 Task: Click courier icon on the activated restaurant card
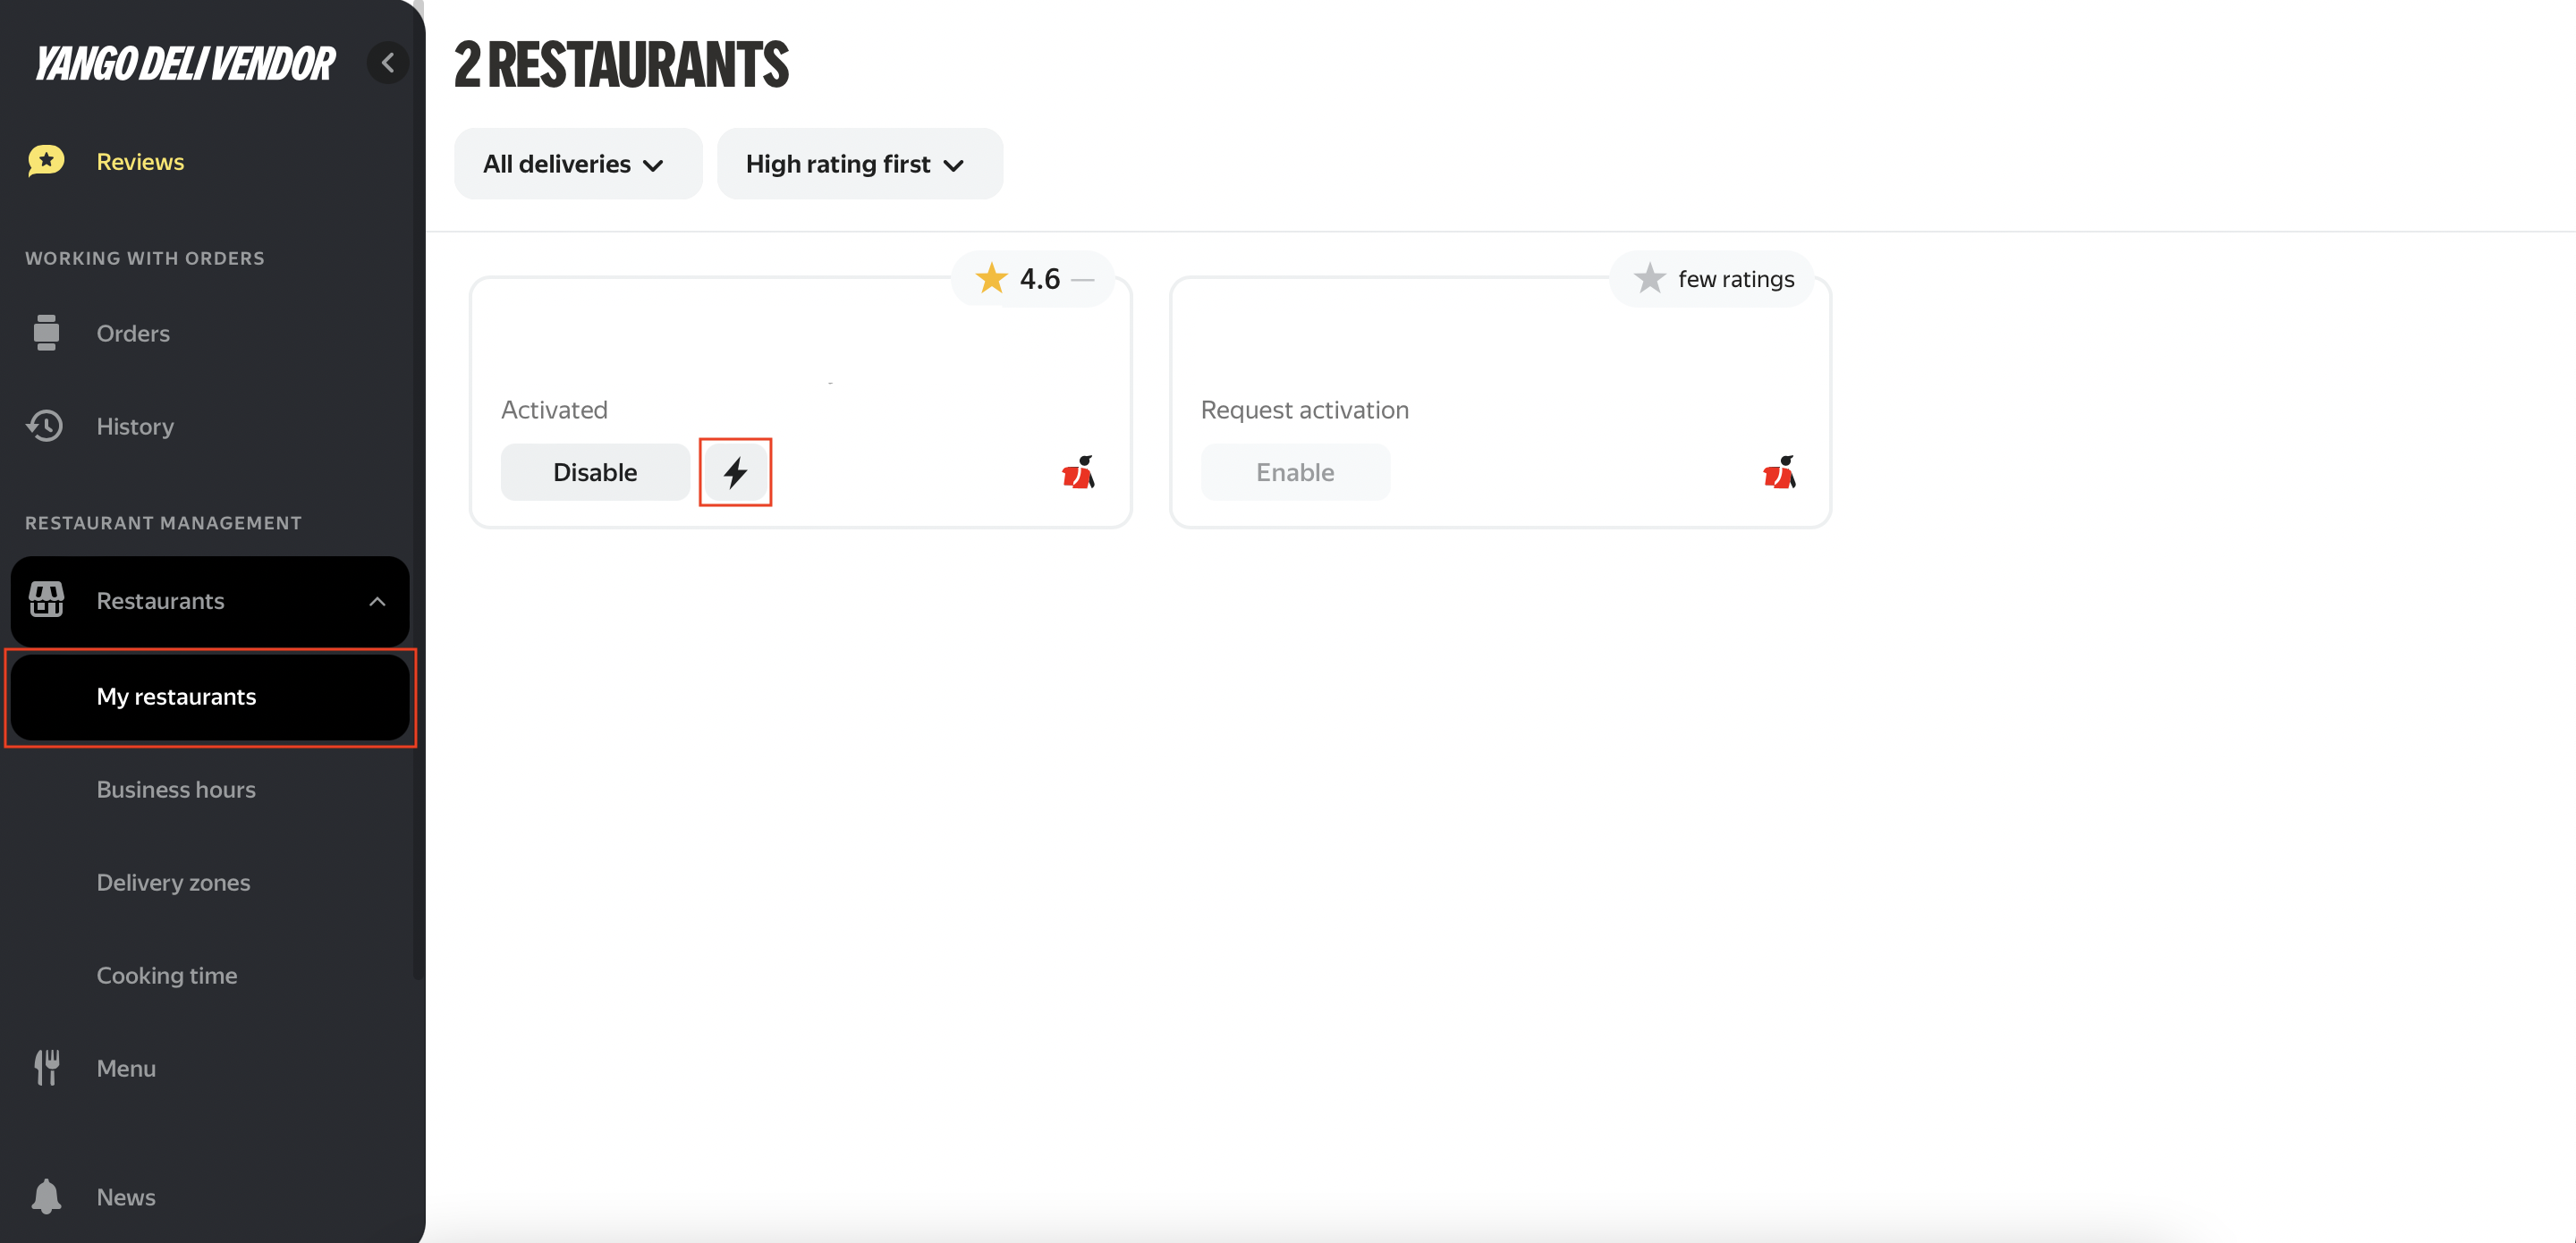[1078, 472]
